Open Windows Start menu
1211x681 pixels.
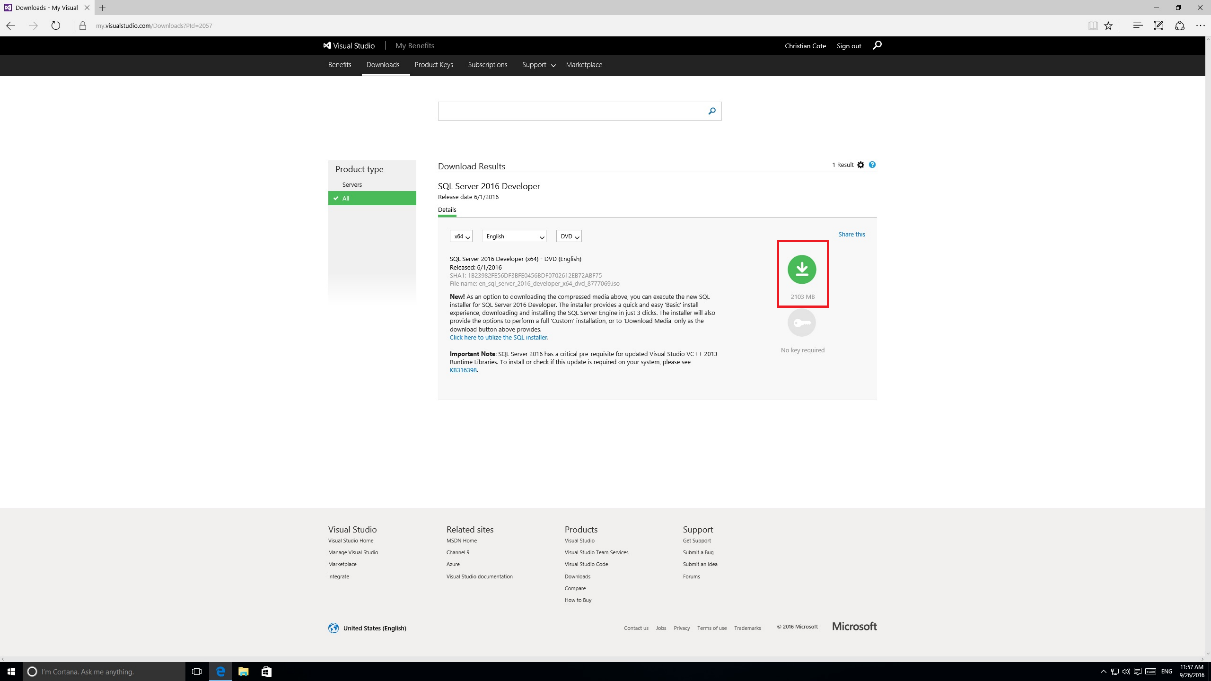click(11, 671)
